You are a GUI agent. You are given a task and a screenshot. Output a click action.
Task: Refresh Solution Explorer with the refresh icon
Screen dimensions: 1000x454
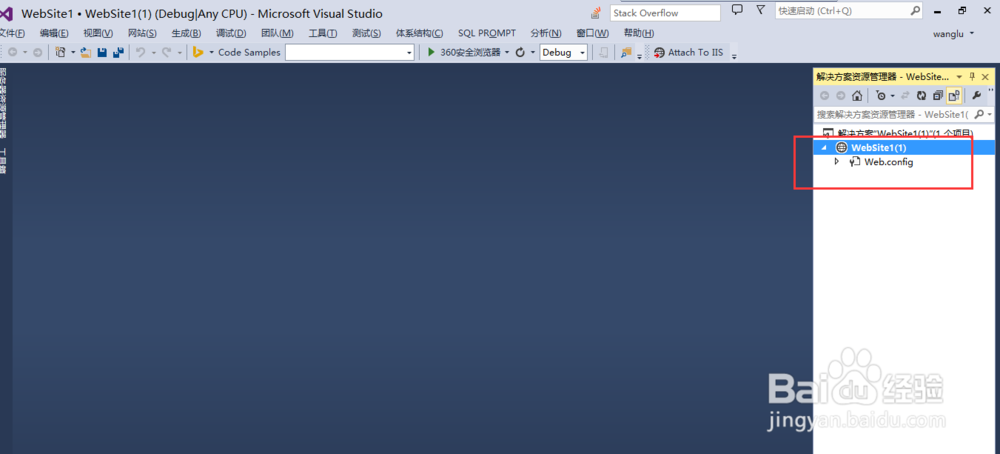coord(921,96)
